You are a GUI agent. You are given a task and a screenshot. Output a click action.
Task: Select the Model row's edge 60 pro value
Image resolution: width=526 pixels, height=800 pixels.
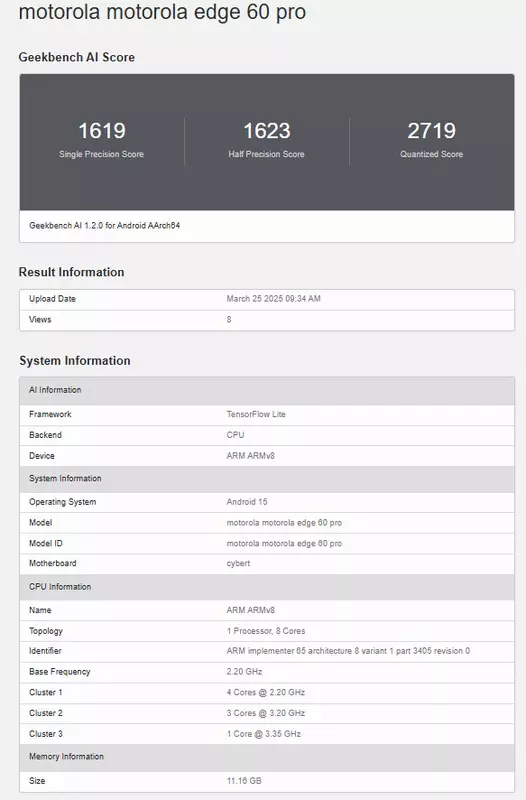coord(284,523)
